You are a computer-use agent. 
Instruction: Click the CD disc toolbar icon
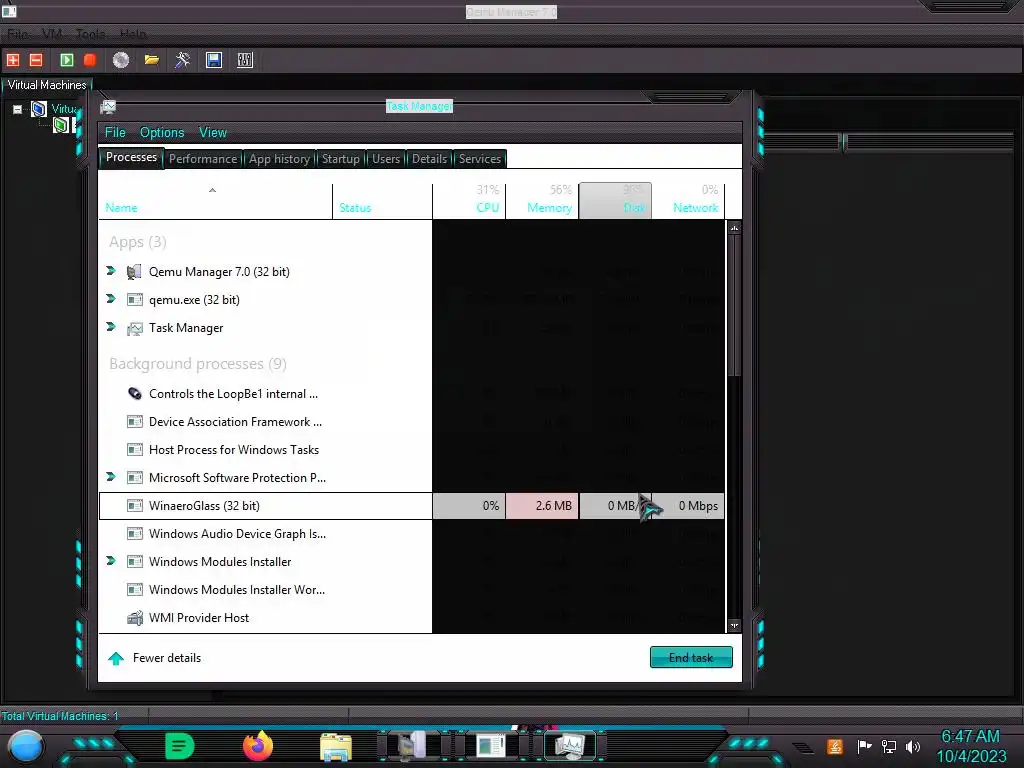(x=121, y=60)
